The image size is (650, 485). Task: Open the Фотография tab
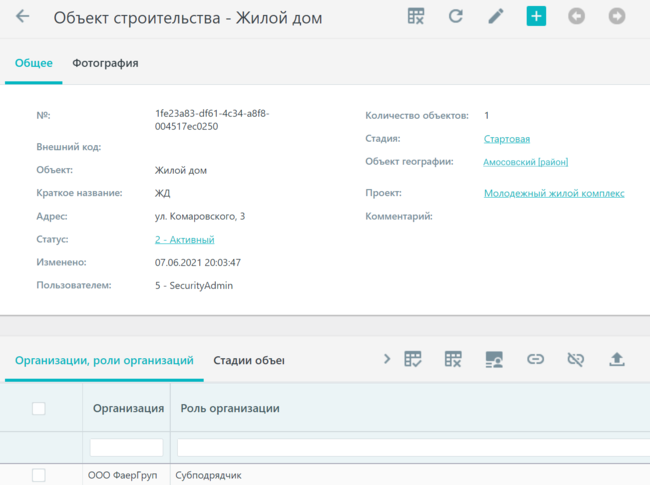click(105, 63)
